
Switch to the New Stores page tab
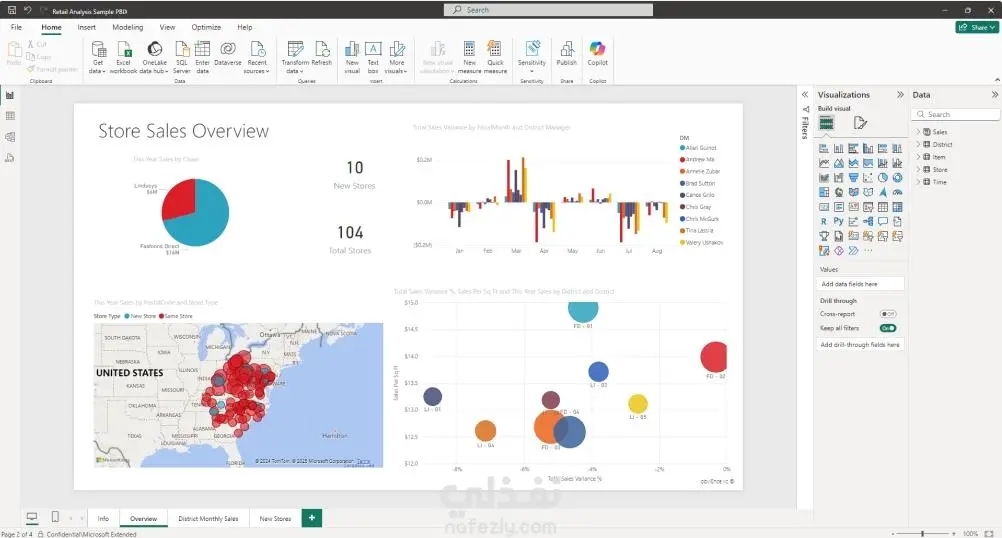point(275,518)
